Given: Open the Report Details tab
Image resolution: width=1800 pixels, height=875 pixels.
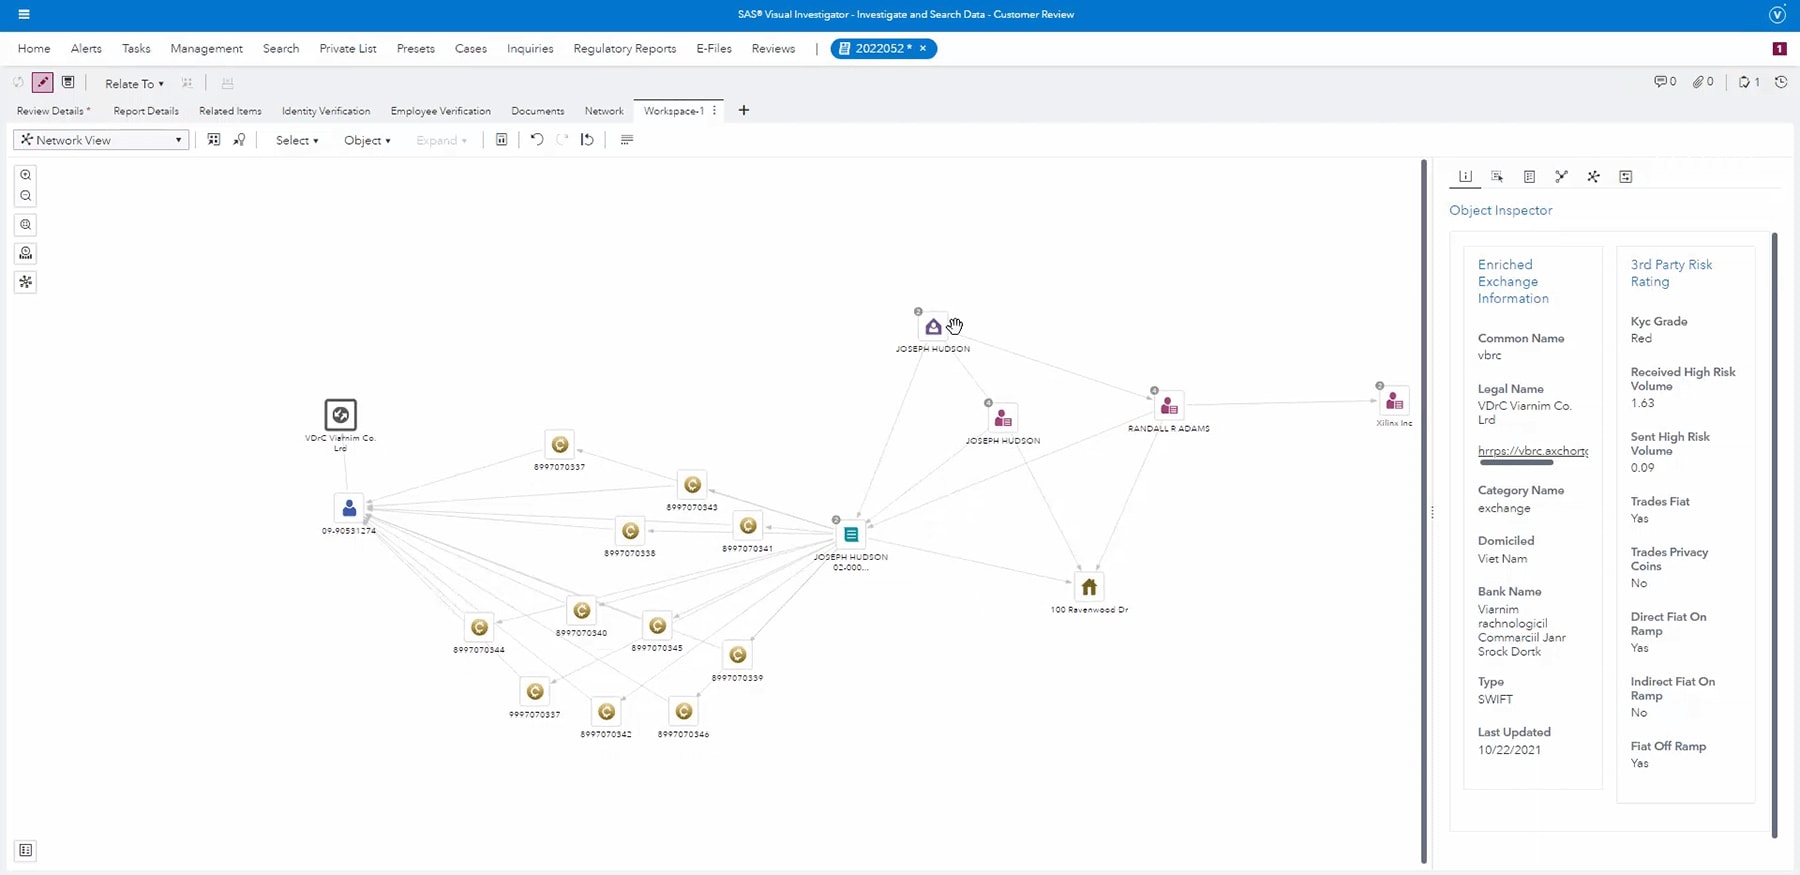Looking at the screenshot, I should click(x=146, y=111).
